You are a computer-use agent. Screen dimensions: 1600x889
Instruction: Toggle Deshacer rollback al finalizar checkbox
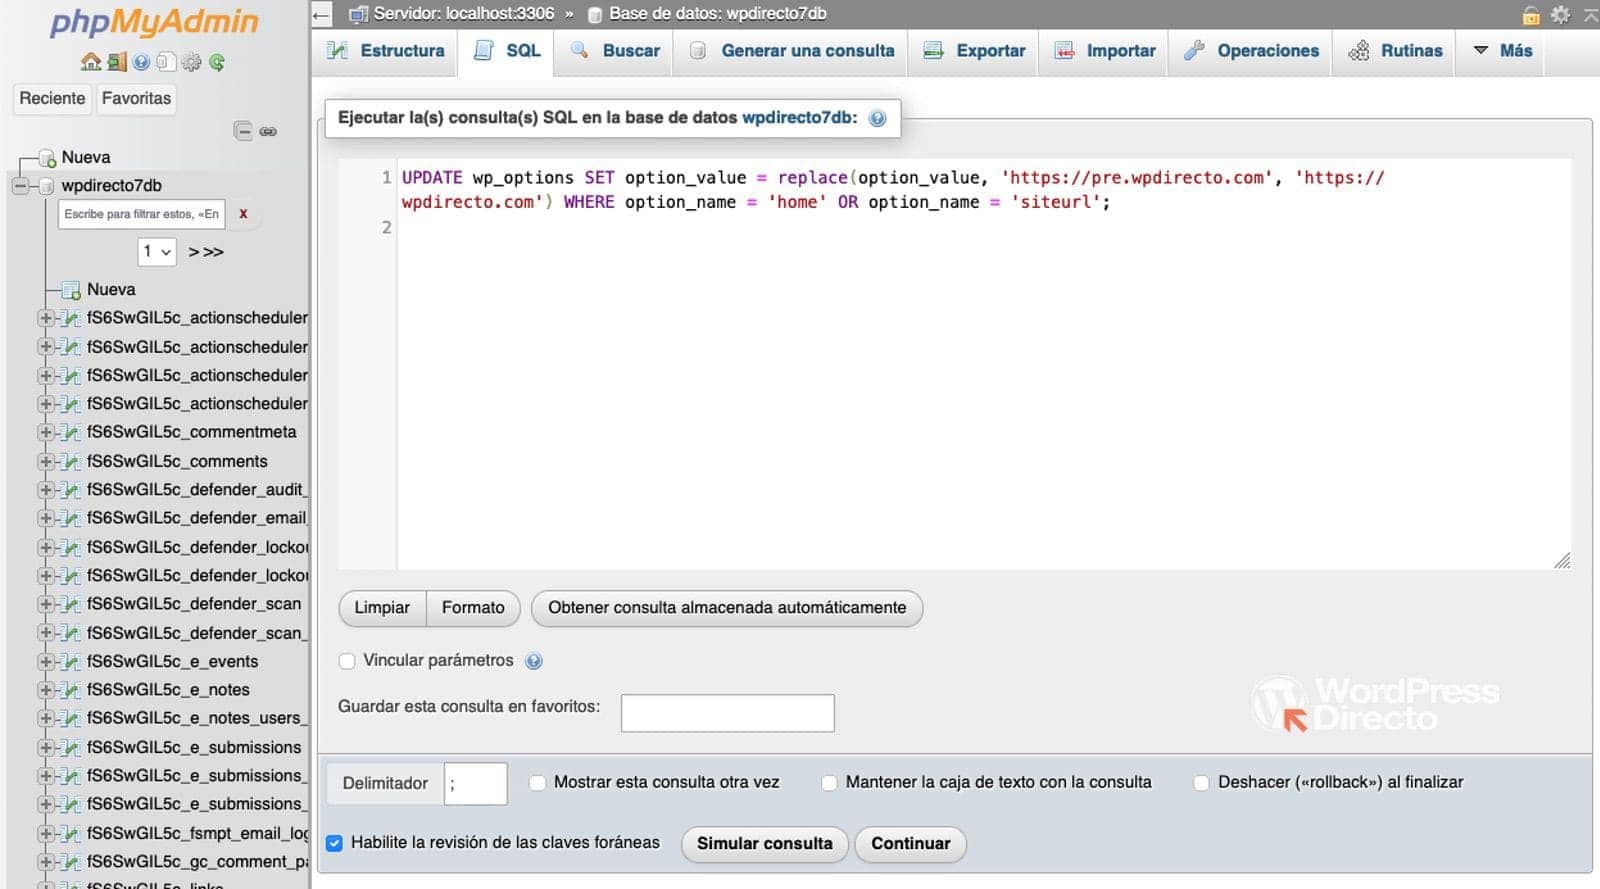[1201, 783]
